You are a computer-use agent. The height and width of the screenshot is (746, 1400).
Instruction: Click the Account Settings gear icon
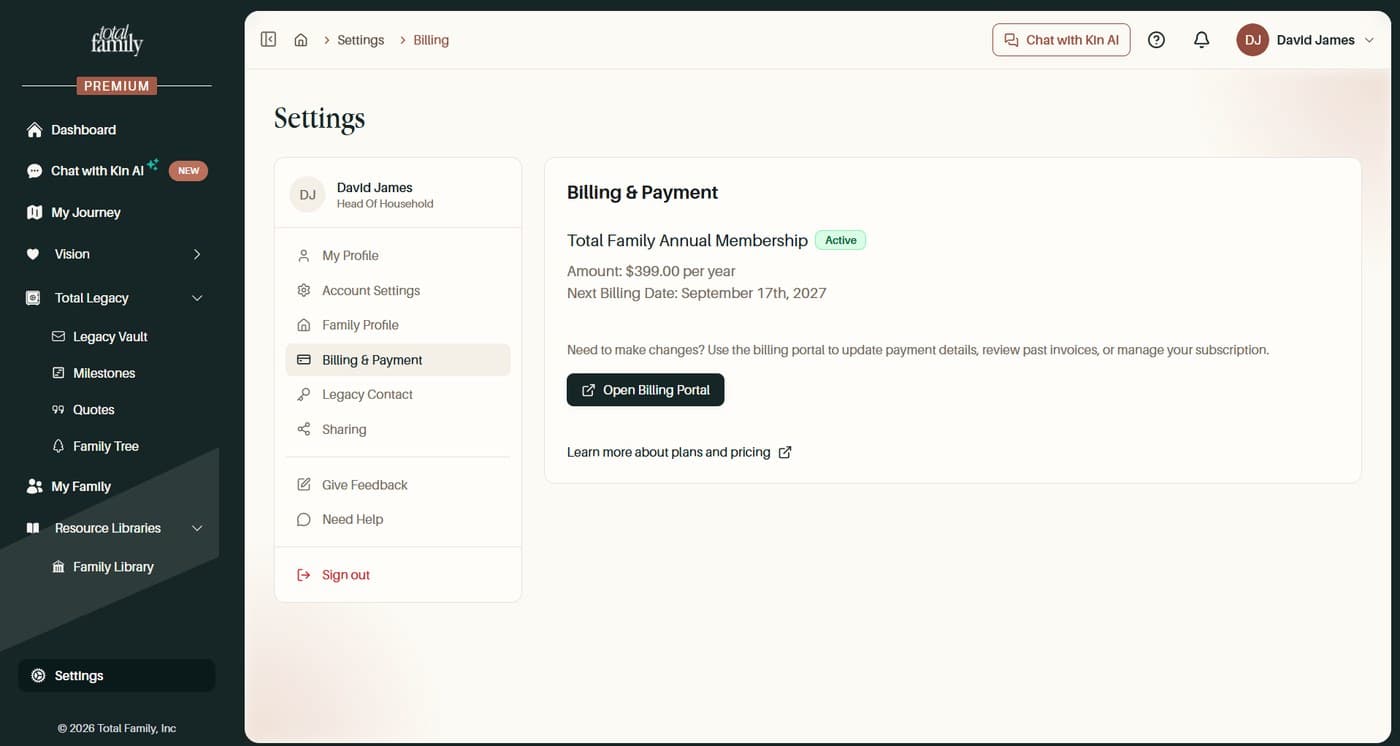(304, 290)
